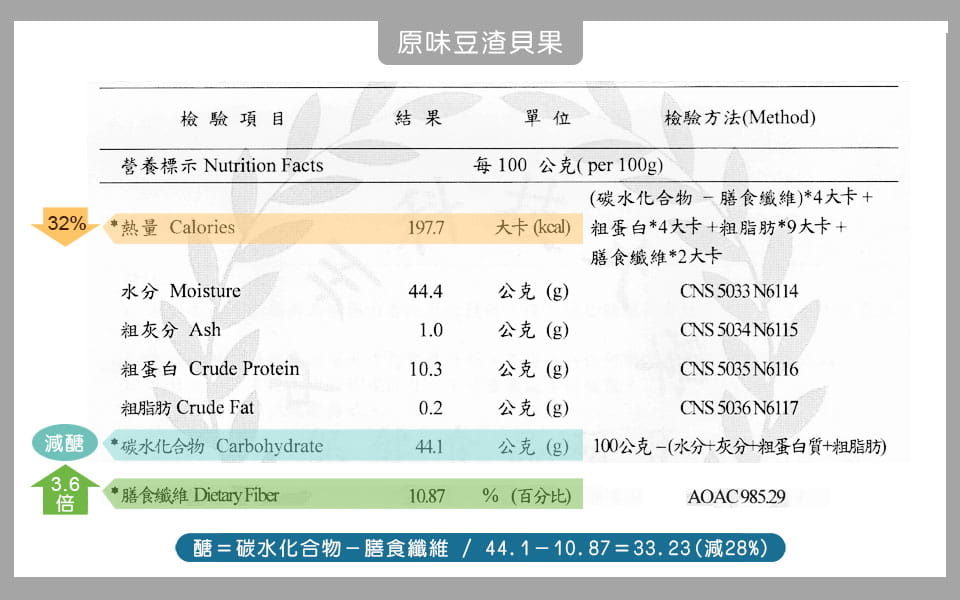Screen dimensions: 960x600
Task: Click the orange 32% down-arrow badge
Action: point(65,226)
